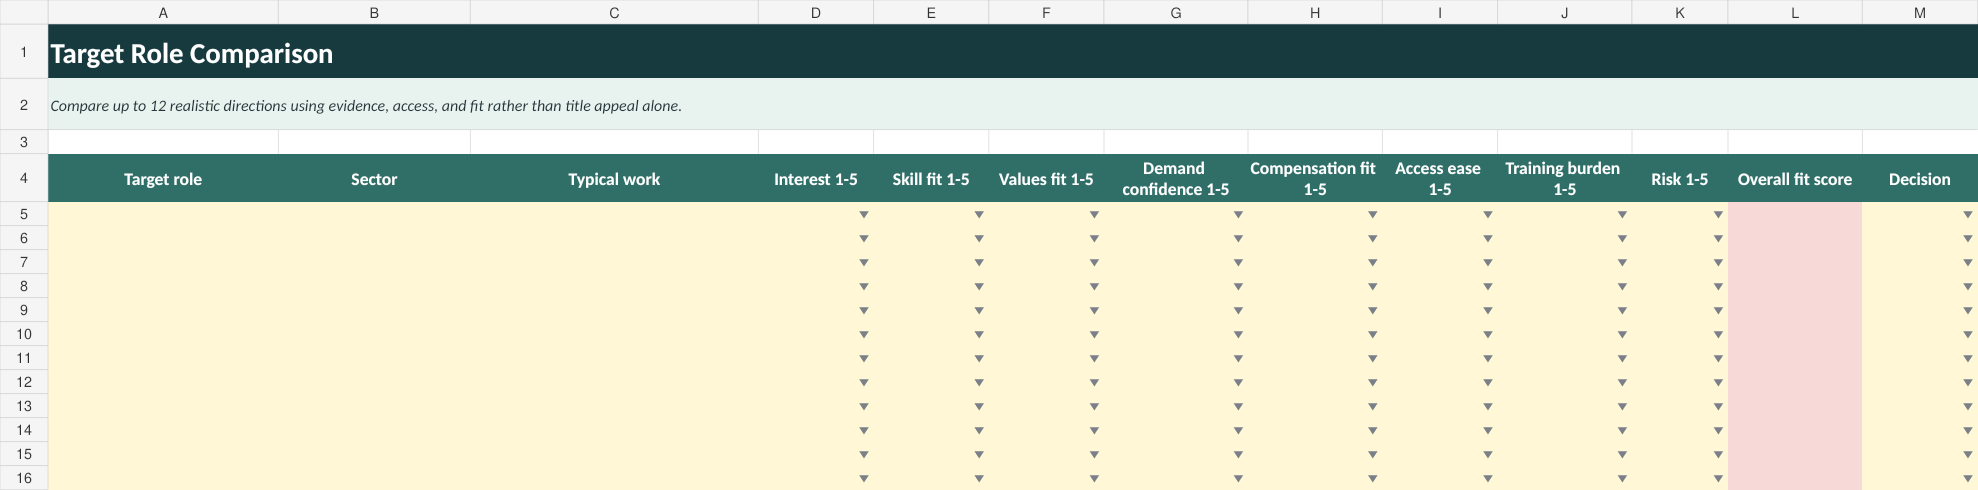
Task: Click the 'Access ease 1-5' header cell
Action: (1440, 179)
